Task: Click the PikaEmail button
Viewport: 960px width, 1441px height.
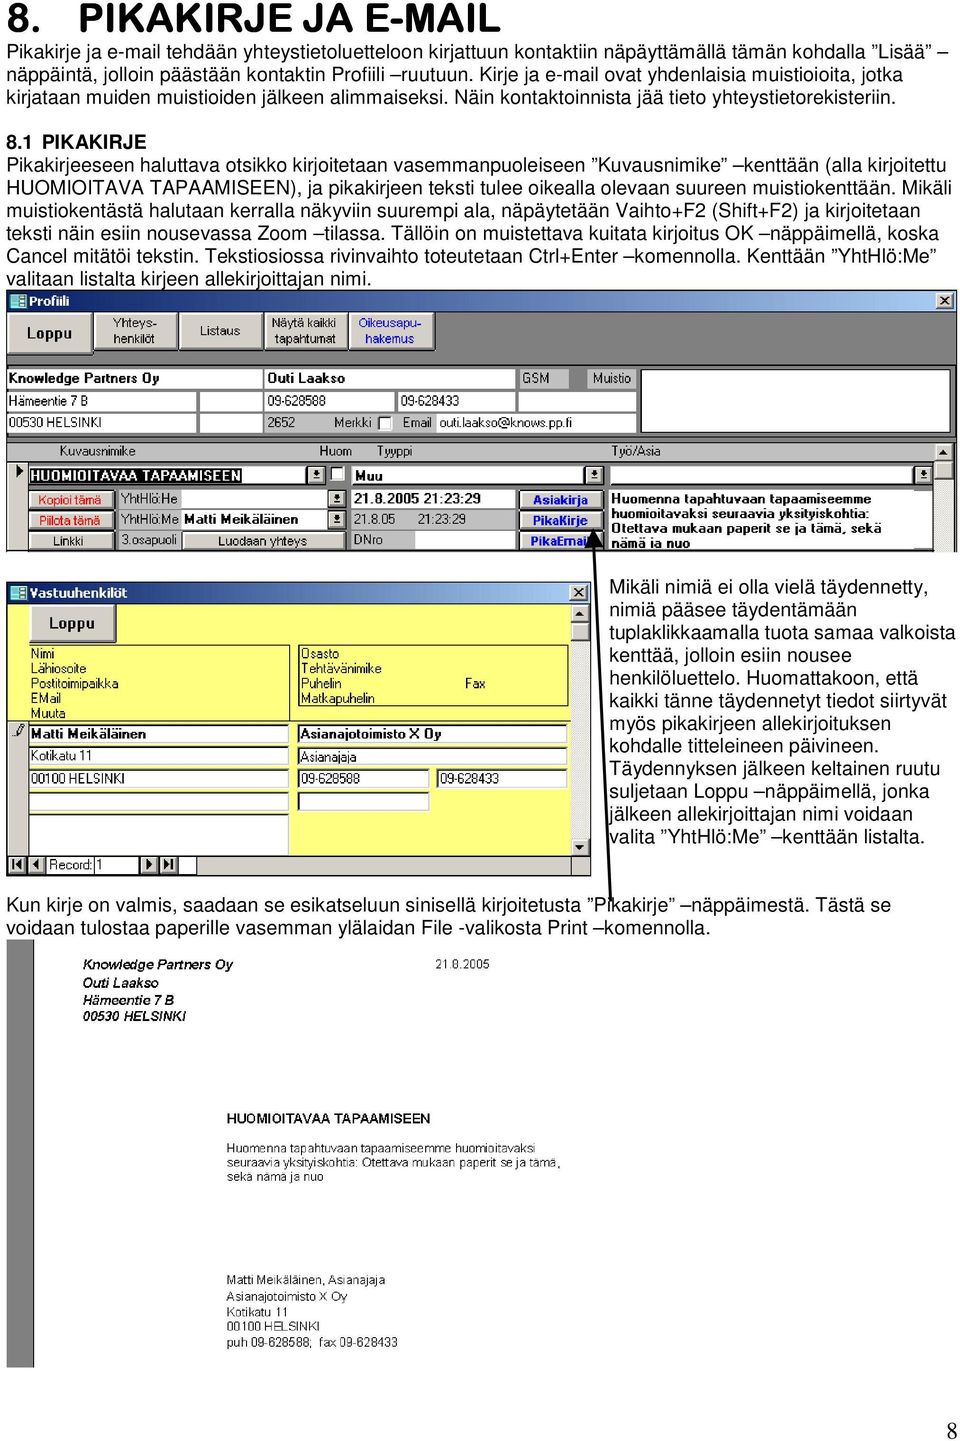Action: [x=560, y=540]
